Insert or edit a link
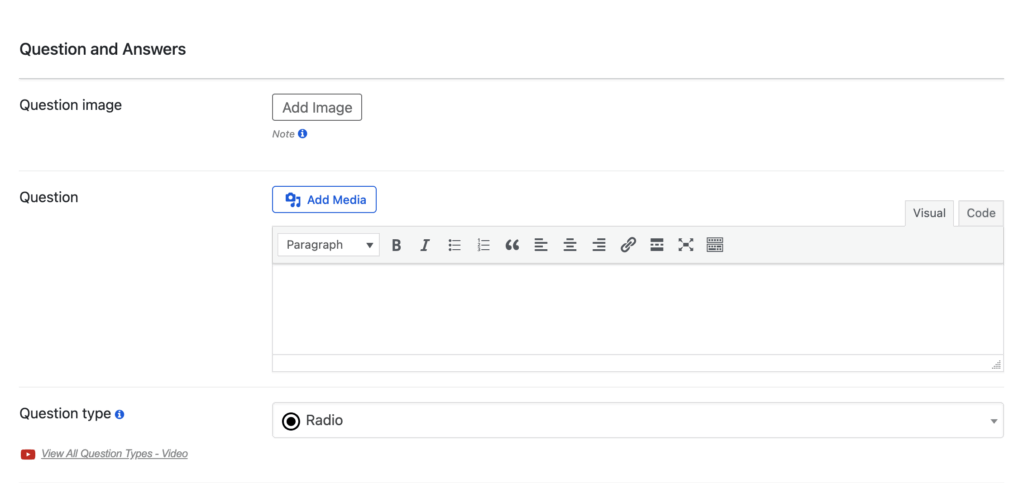1024x483 pixels. [x=628, y=245]
